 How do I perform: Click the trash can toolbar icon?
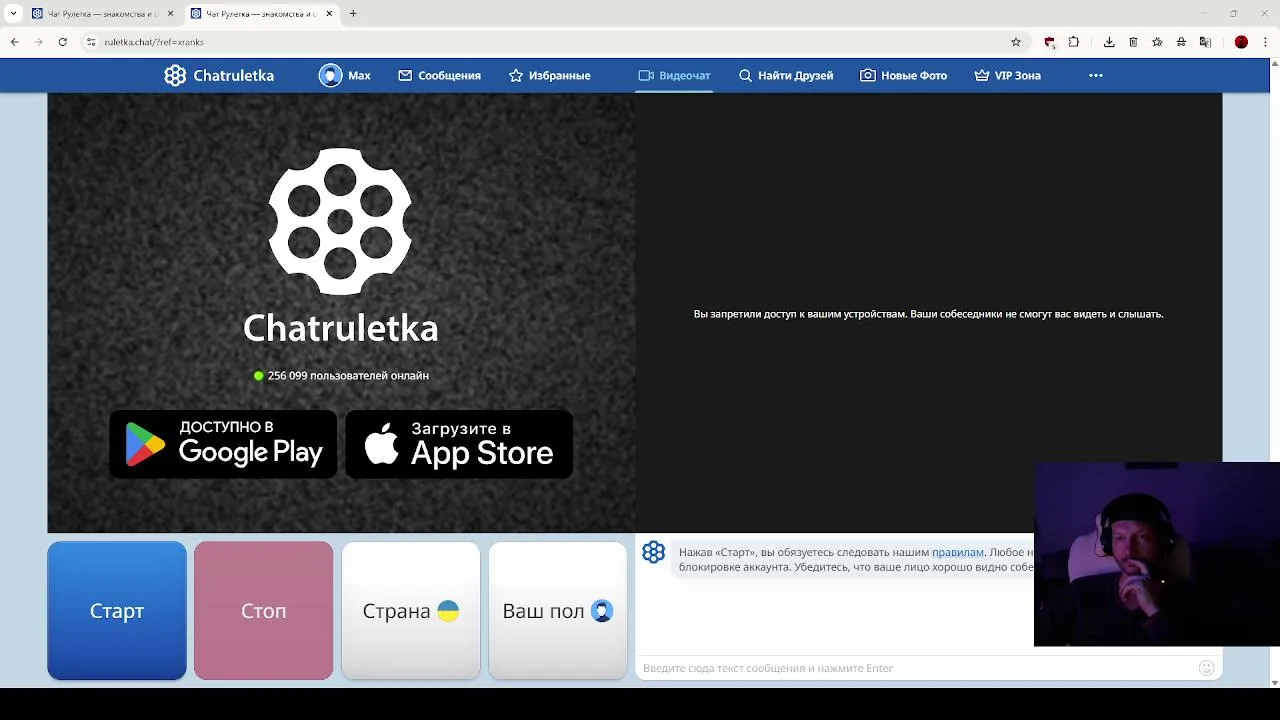1133,42
